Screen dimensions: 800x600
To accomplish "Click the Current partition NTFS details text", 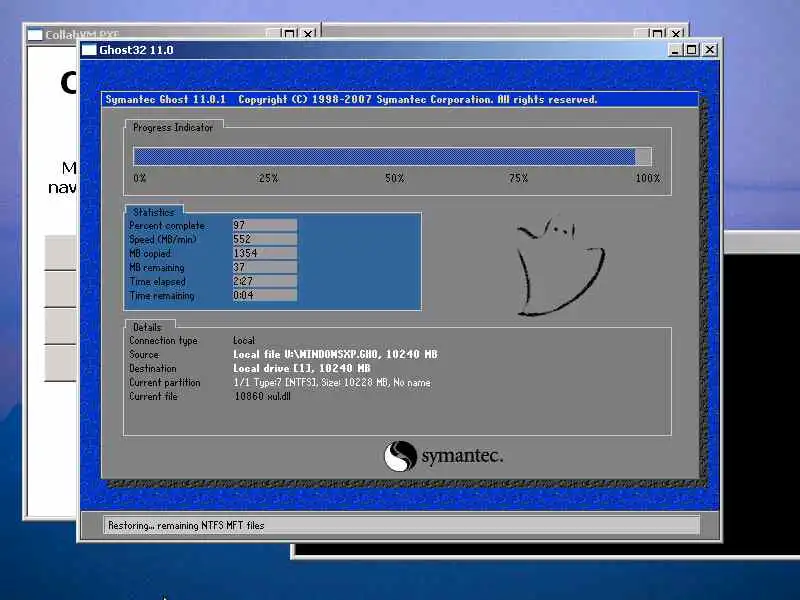I will coord(332,382).
